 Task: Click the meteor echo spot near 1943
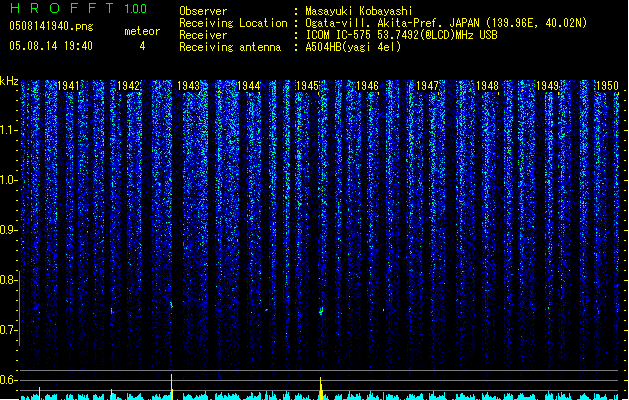pos(171,305)
